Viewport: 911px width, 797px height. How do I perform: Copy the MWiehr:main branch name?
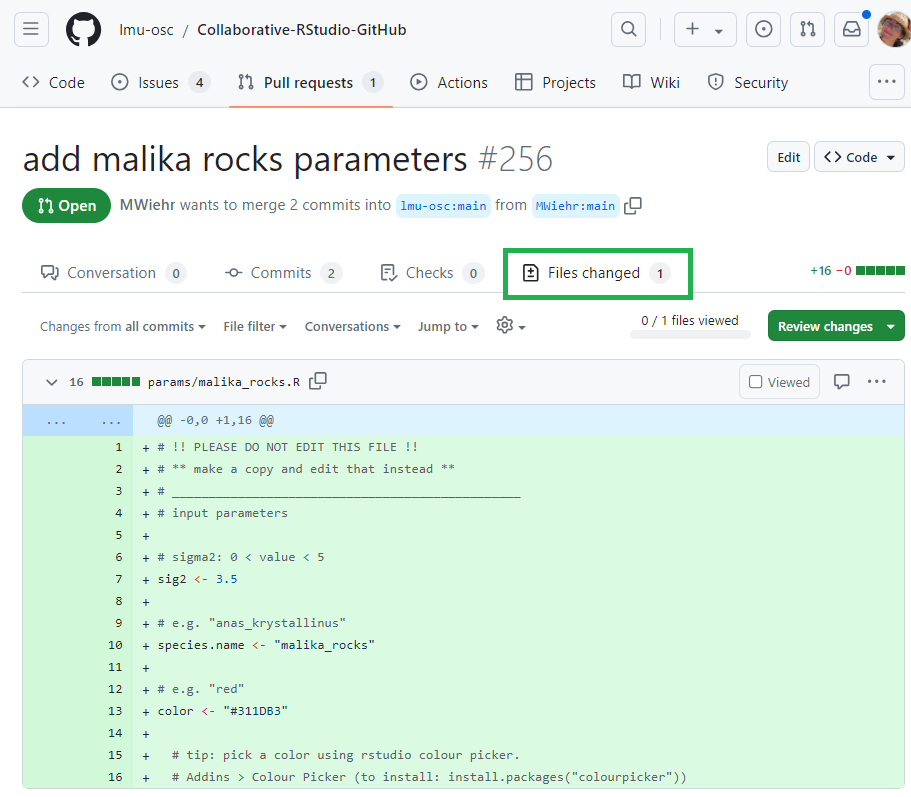632,205
